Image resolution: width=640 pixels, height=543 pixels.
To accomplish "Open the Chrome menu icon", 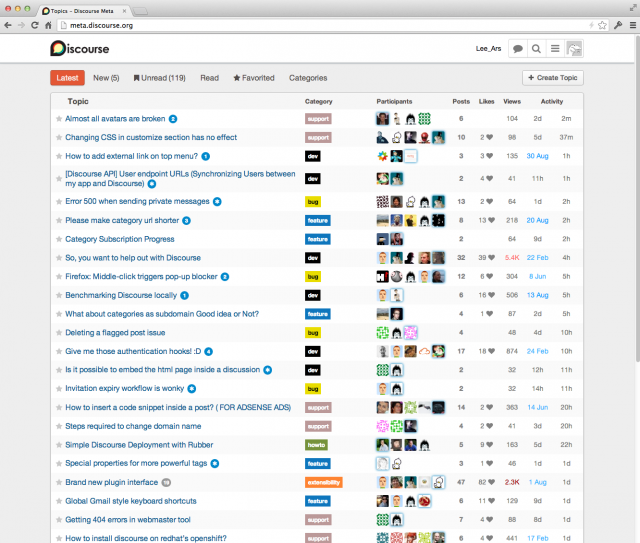I will coord(633,25).
